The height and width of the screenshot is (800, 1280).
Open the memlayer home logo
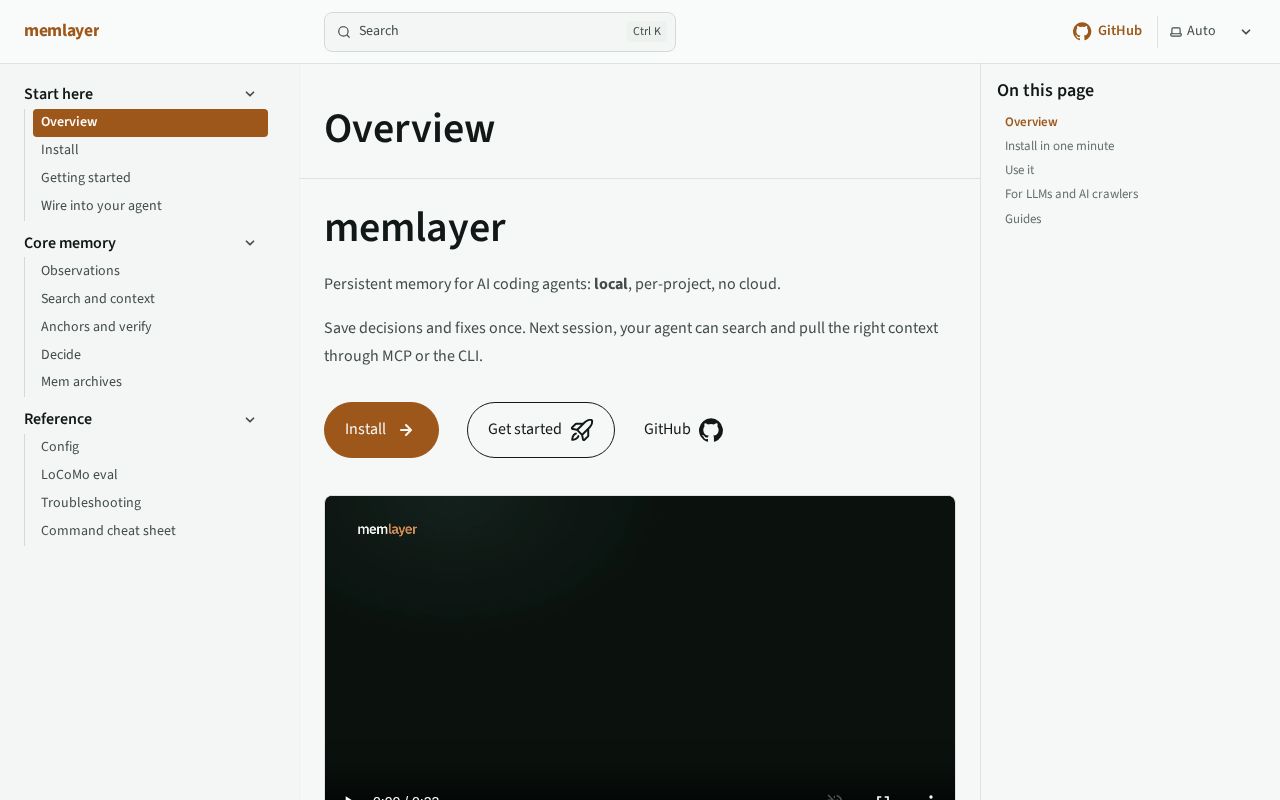pyautogui.click(x=62, y=31)
